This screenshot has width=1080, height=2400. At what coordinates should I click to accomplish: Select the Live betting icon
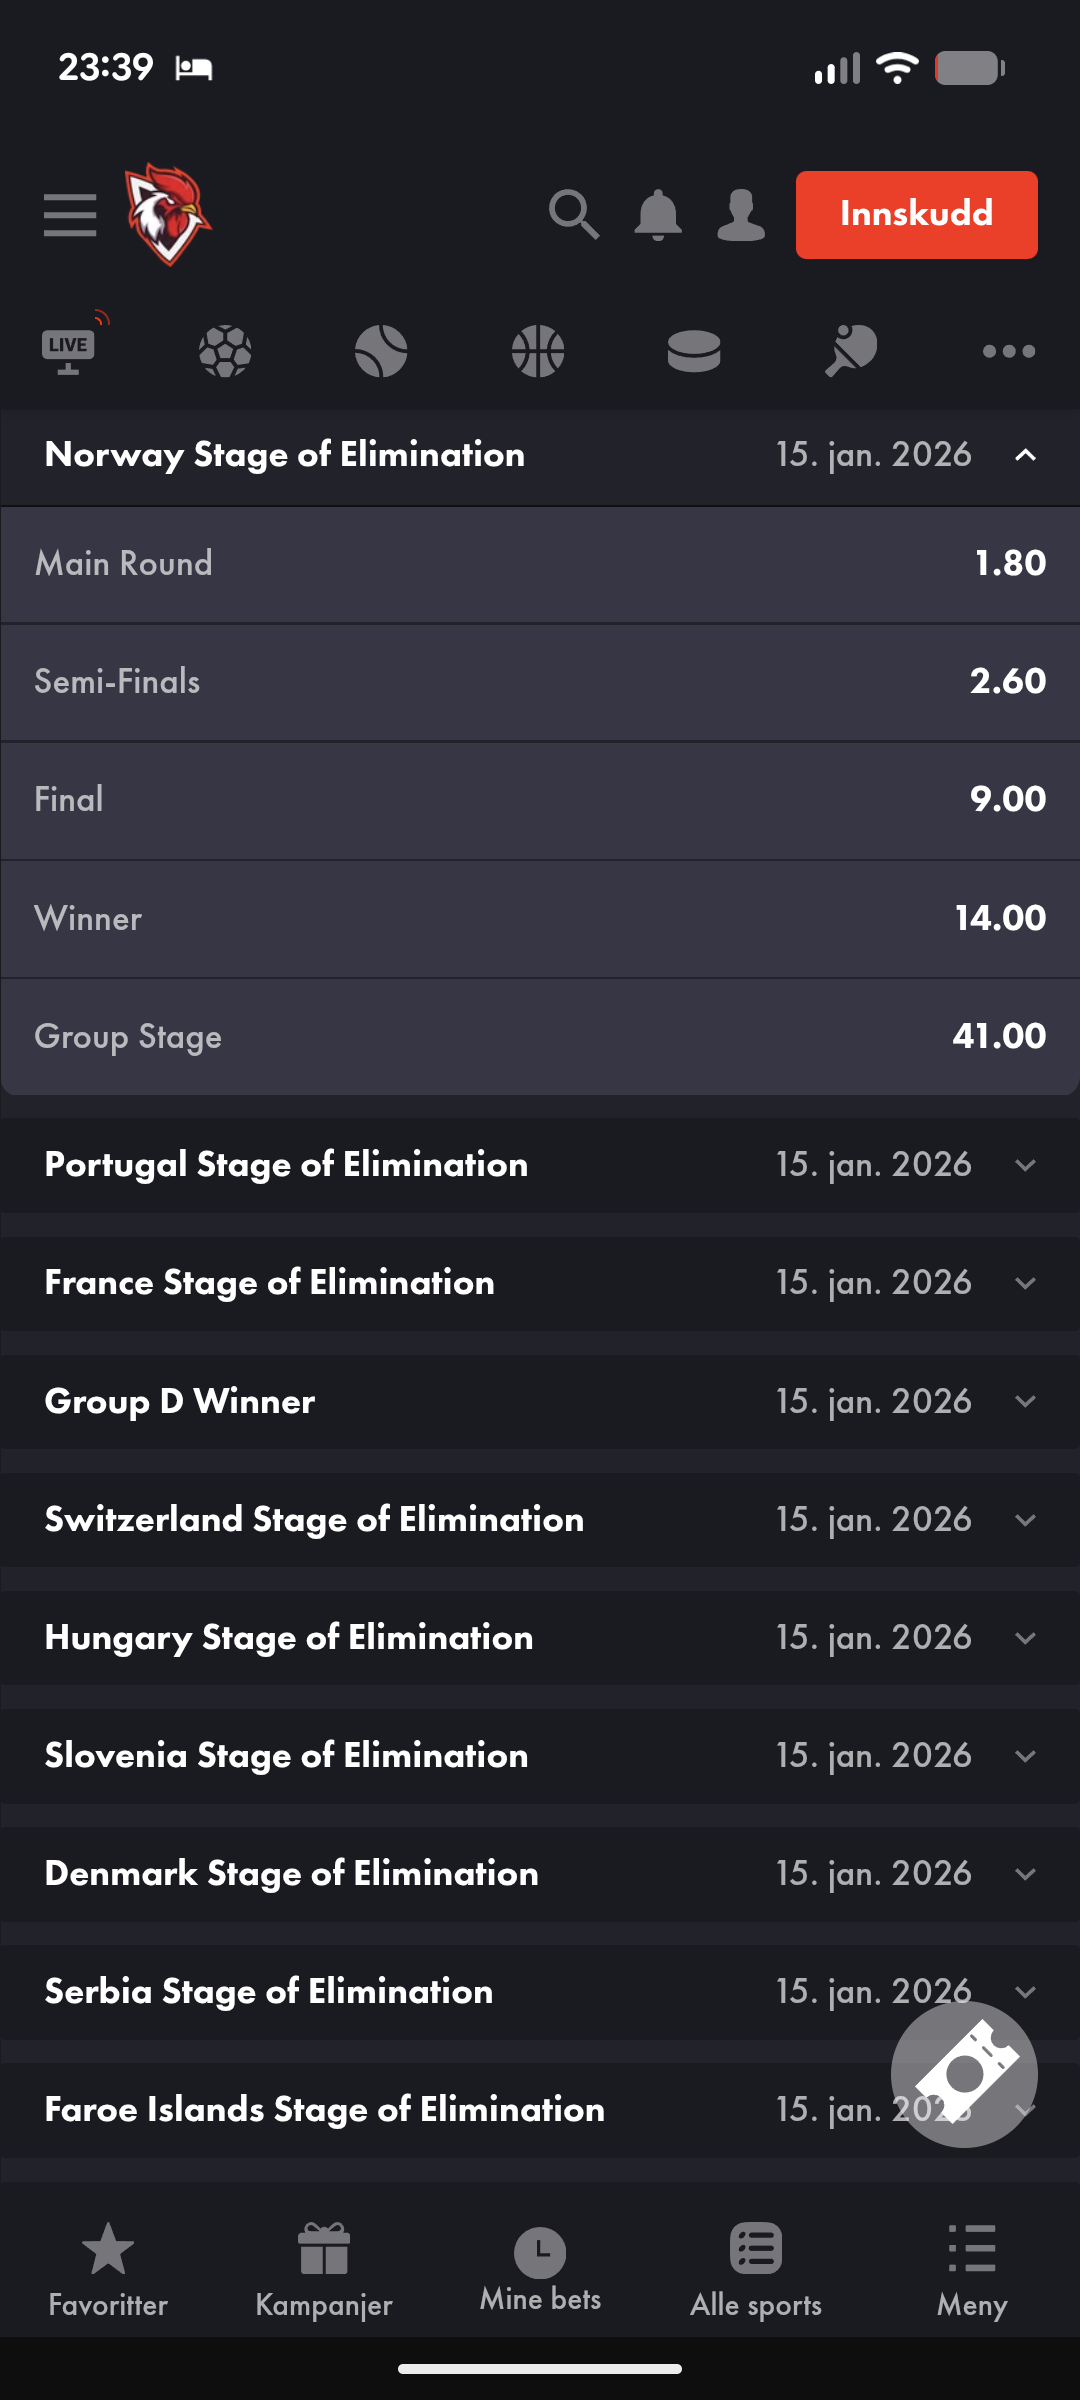pyautogui.click(x=69, y=351)
